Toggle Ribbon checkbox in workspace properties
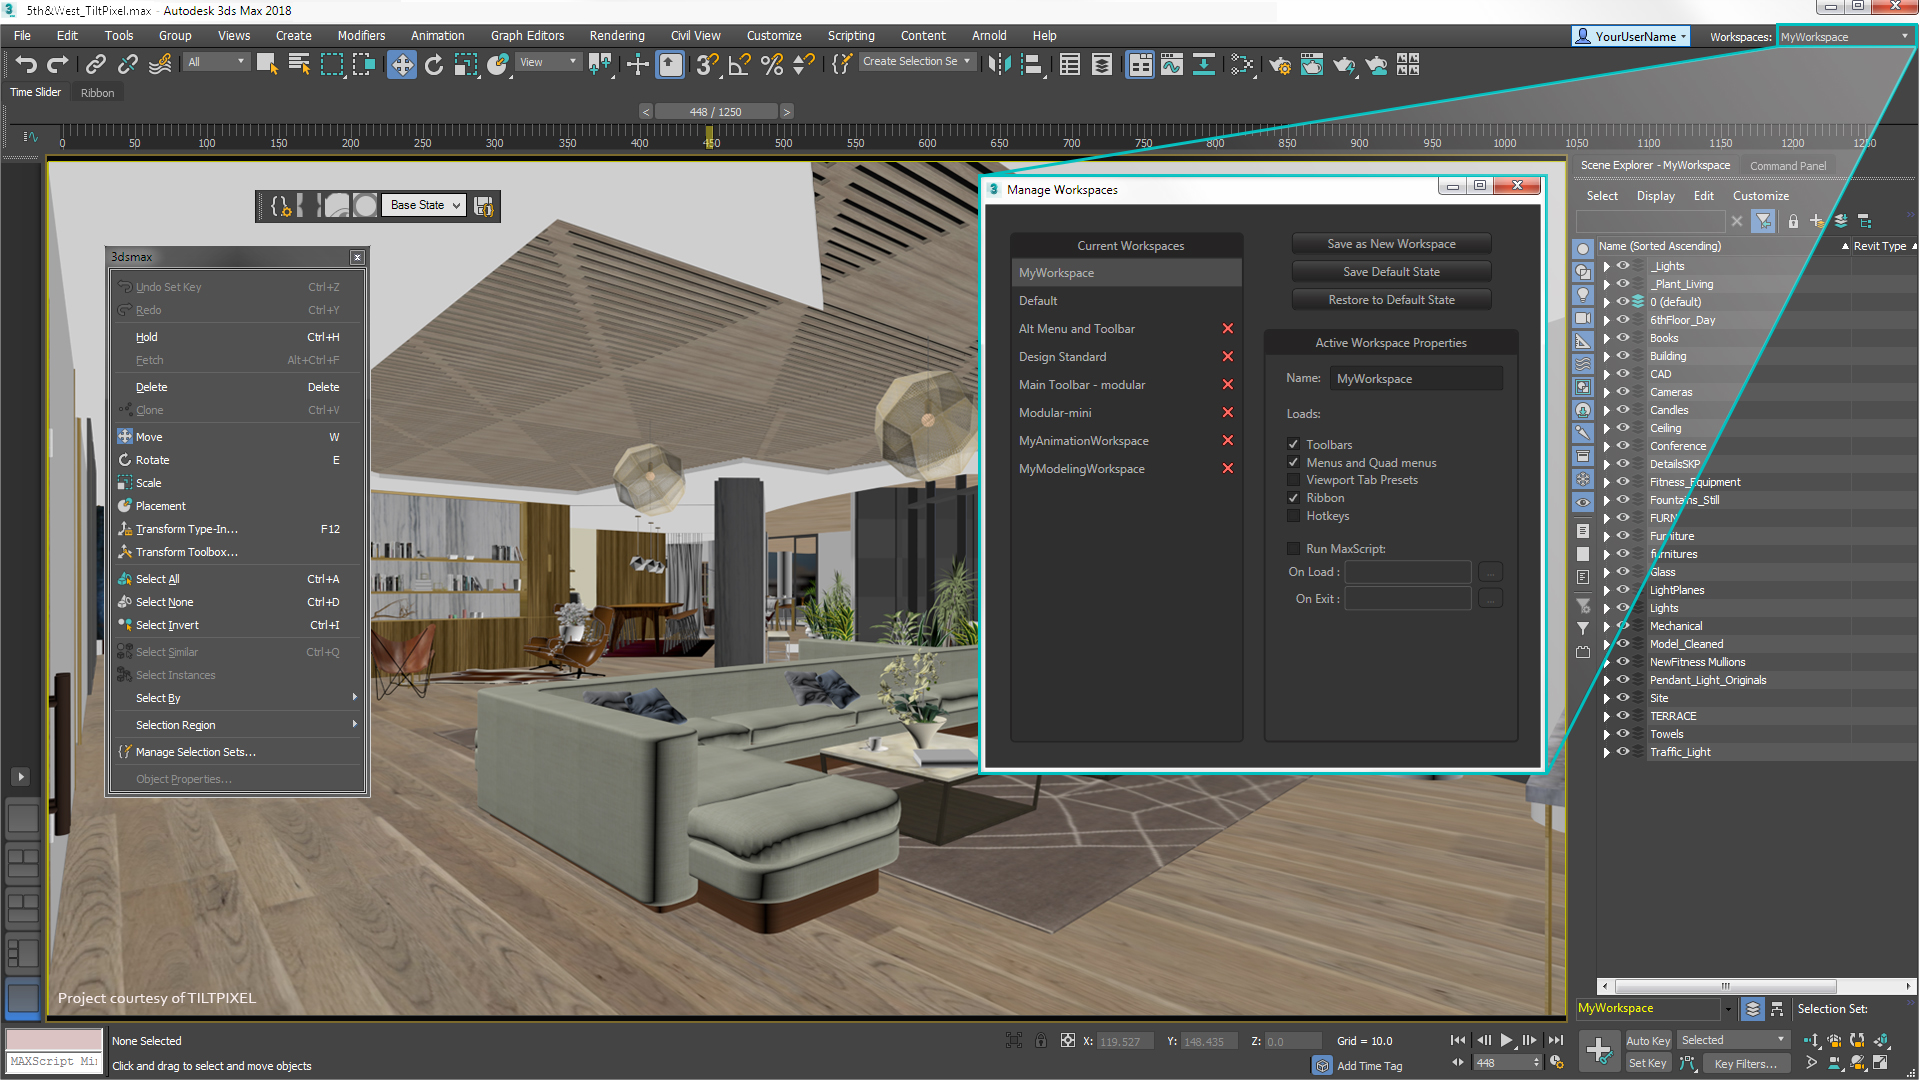The image size is (1920, 1080). pos(1294,497)
